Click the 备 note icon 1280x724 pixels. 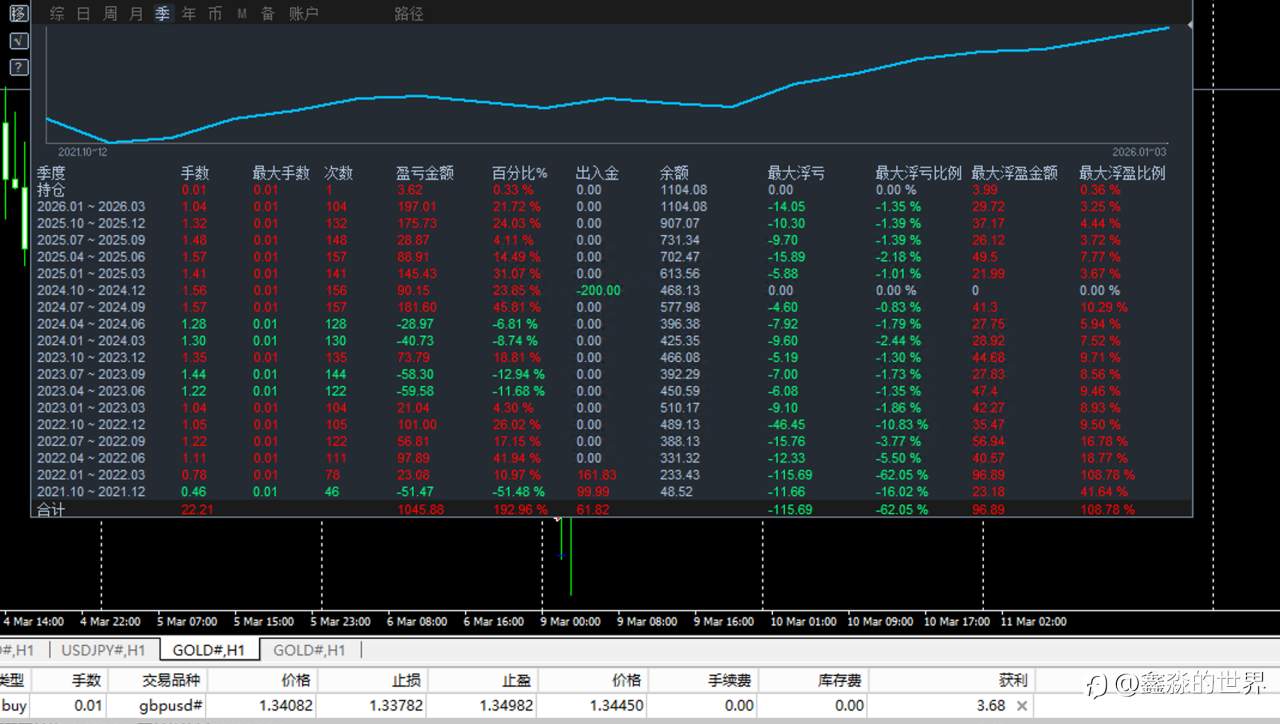[268, 14]
